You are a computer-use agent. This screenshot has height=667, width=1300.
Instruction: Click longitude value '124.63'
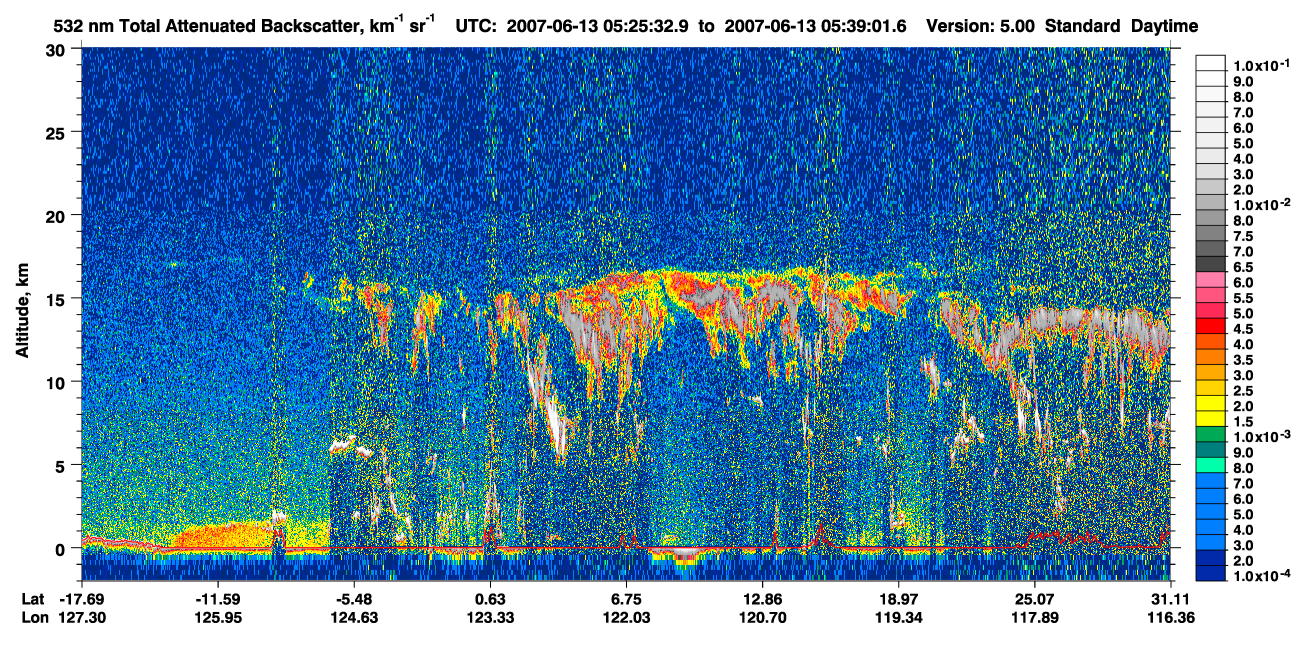pyautogui.click(x=354, y=618)
